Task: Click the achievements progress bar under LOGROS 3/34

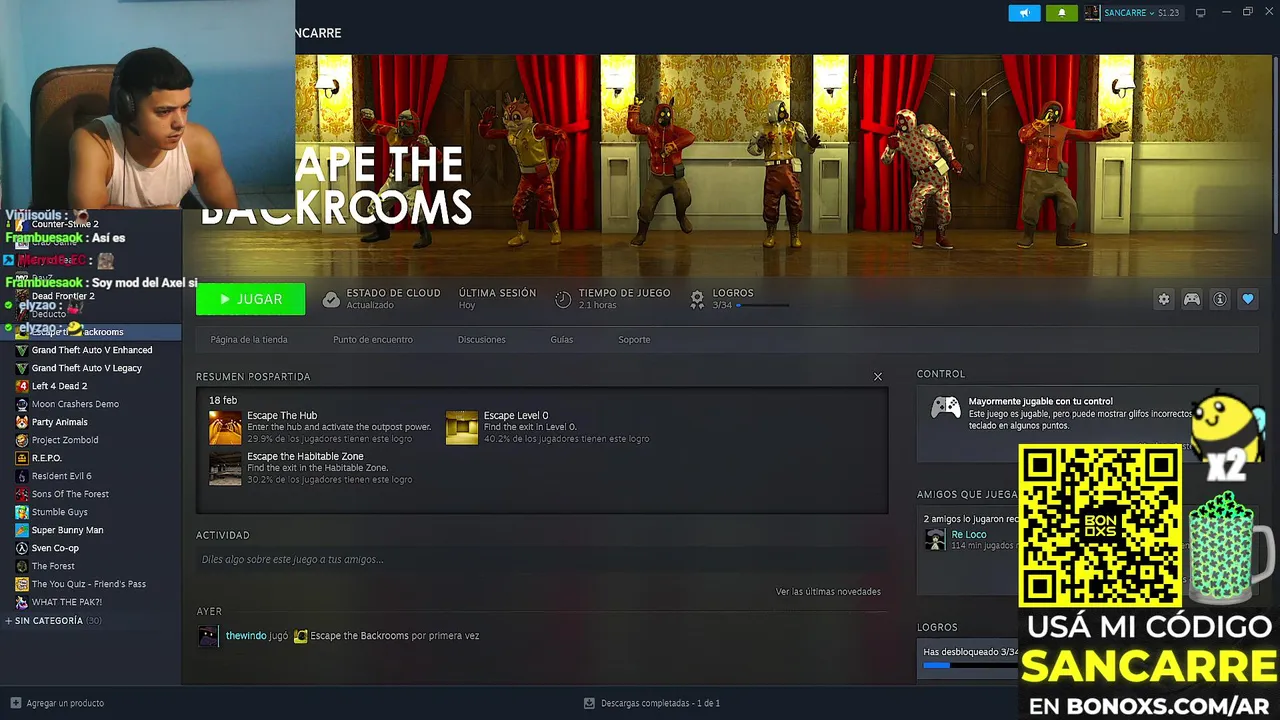Action: tap(762, 305)
